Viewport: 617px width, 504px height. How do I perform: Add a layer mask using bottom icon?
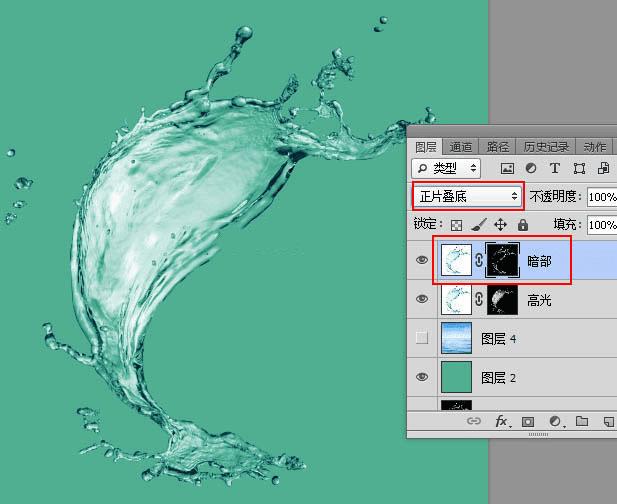click(x=528, y=422)
